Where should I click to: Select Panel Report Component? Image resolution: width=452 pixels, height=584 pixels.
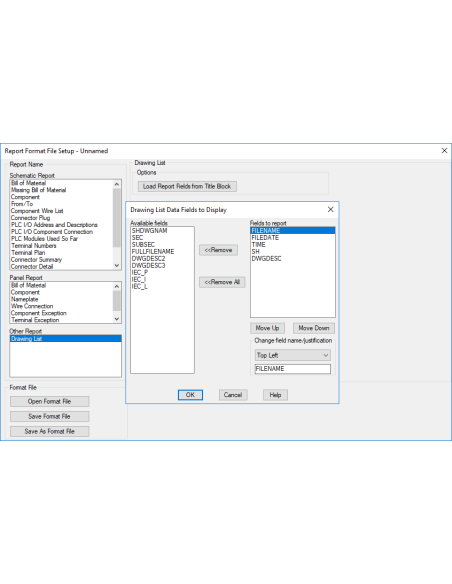61,292
